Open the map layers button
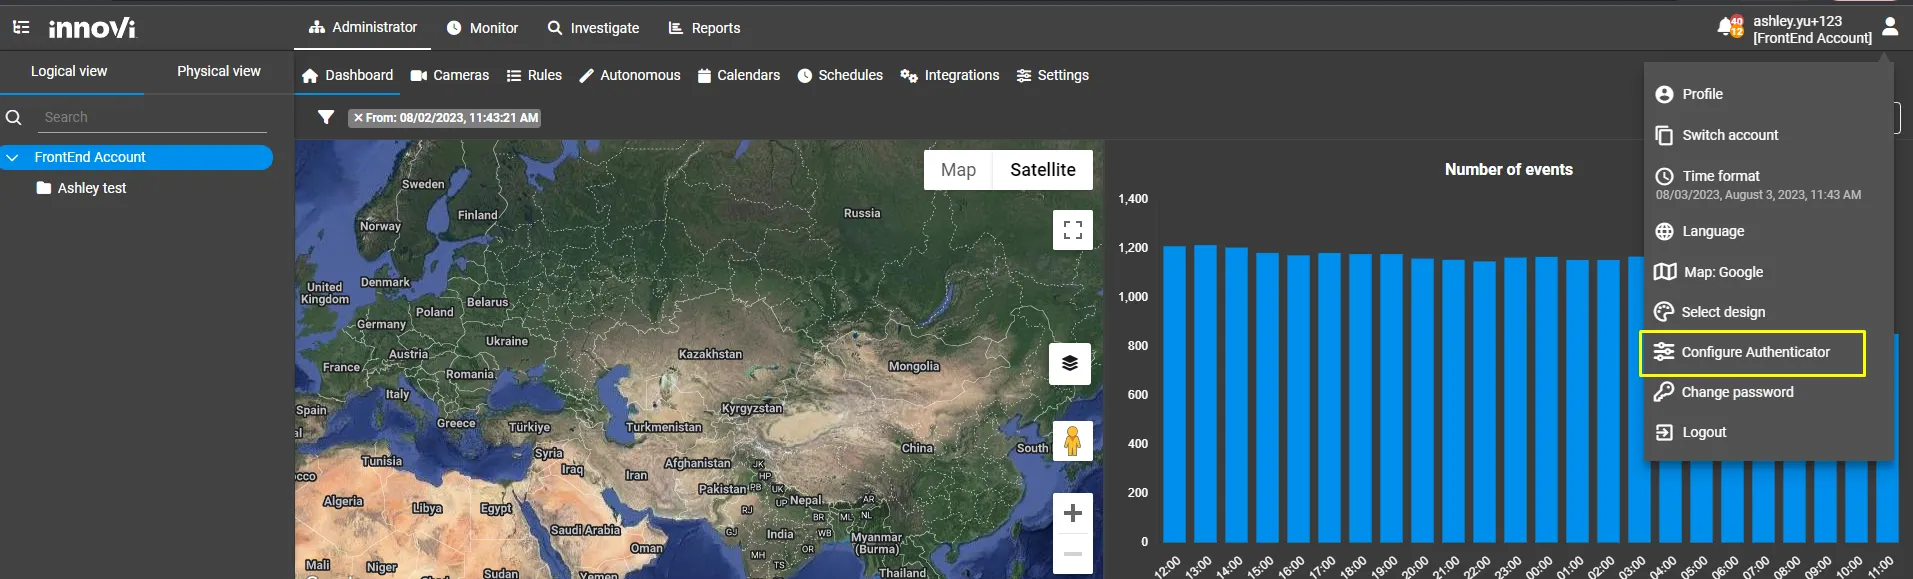 [x=1069, y=363]
